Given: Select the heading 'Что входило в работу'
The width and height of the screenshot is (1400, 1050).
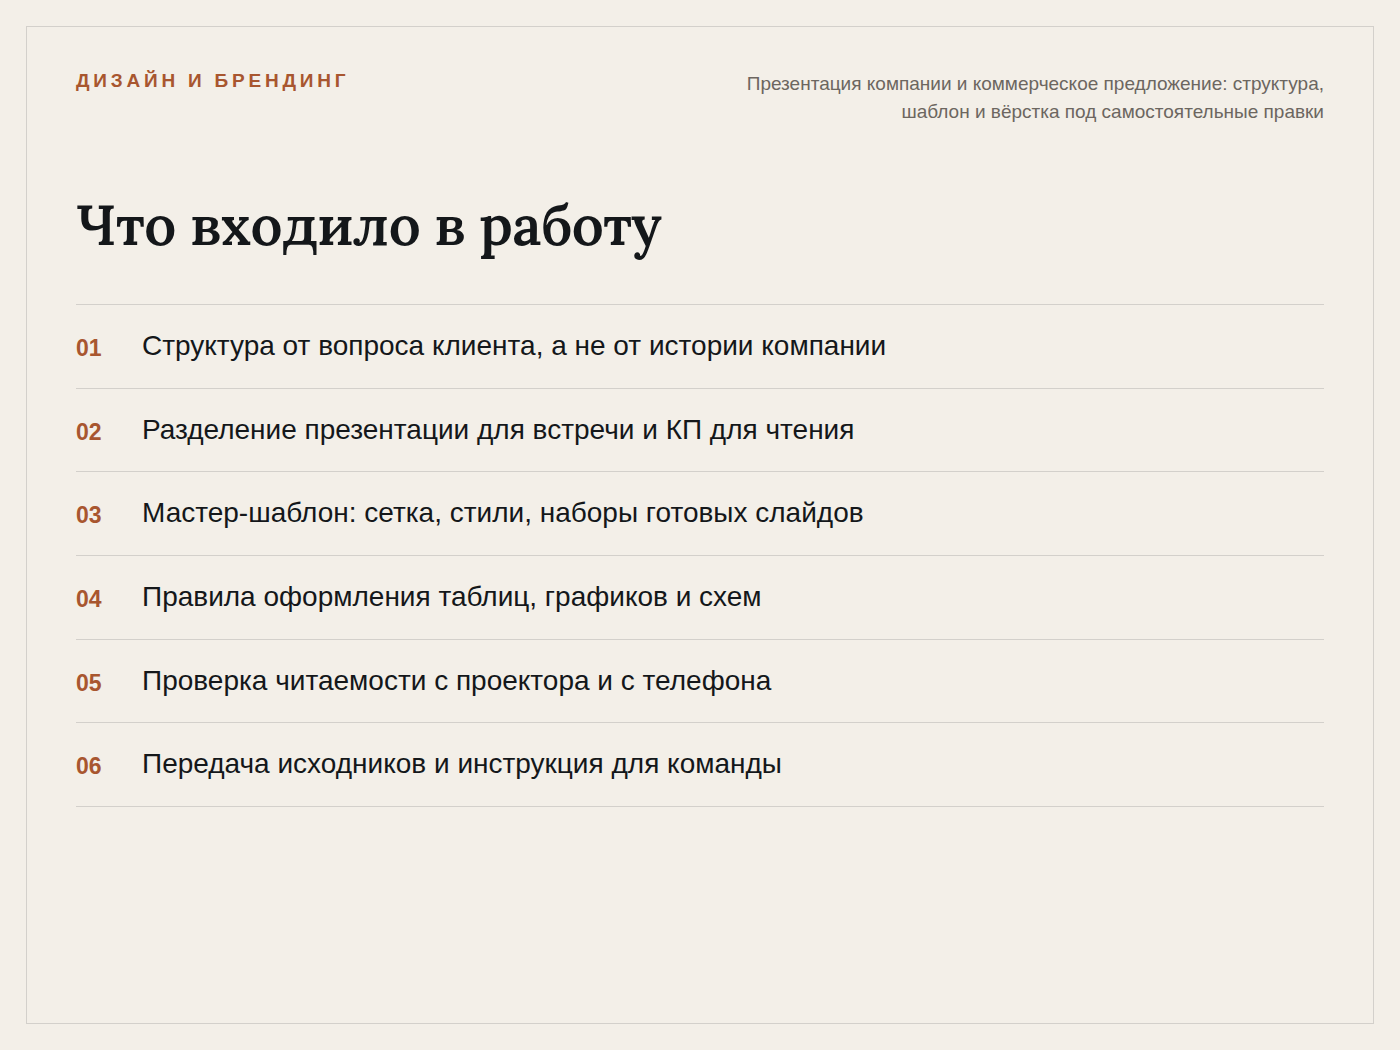Looking at the screenshot, I should coord(369,228).
